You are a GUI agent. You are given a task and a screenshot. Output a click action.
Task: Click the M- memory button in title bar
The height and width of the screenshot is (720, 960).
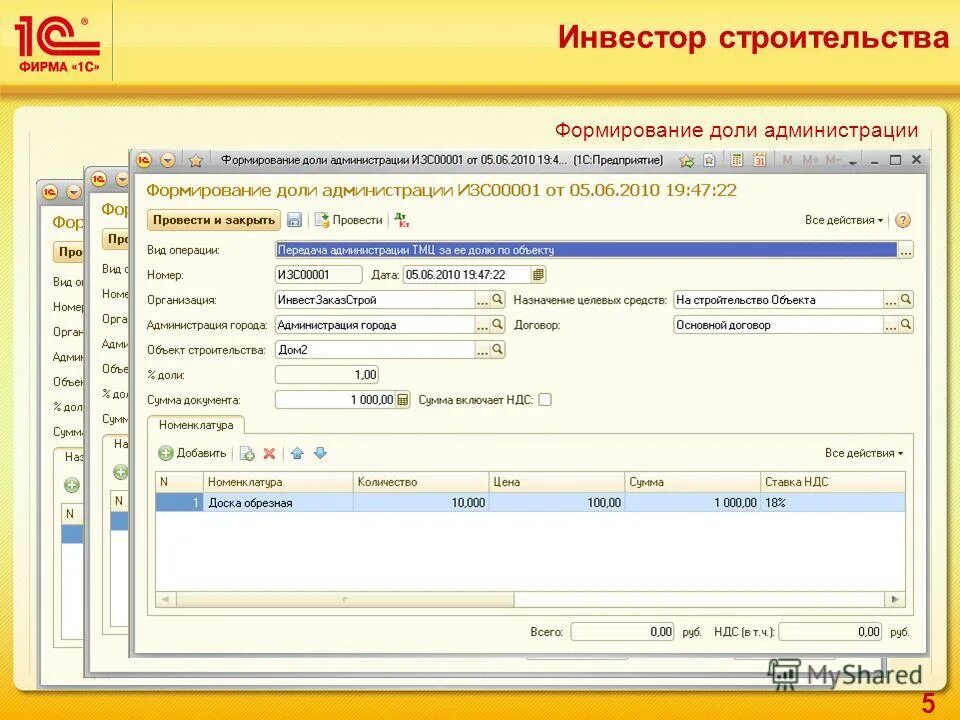click(833, 160)
